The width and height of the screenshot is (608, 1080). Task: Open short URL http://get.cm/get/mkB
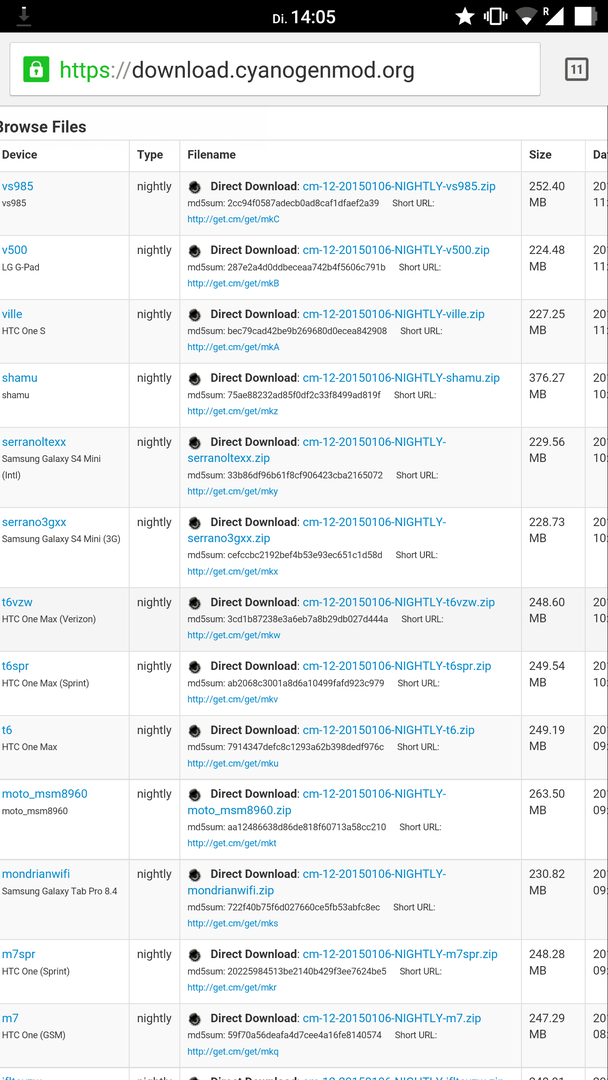point(233,283)
